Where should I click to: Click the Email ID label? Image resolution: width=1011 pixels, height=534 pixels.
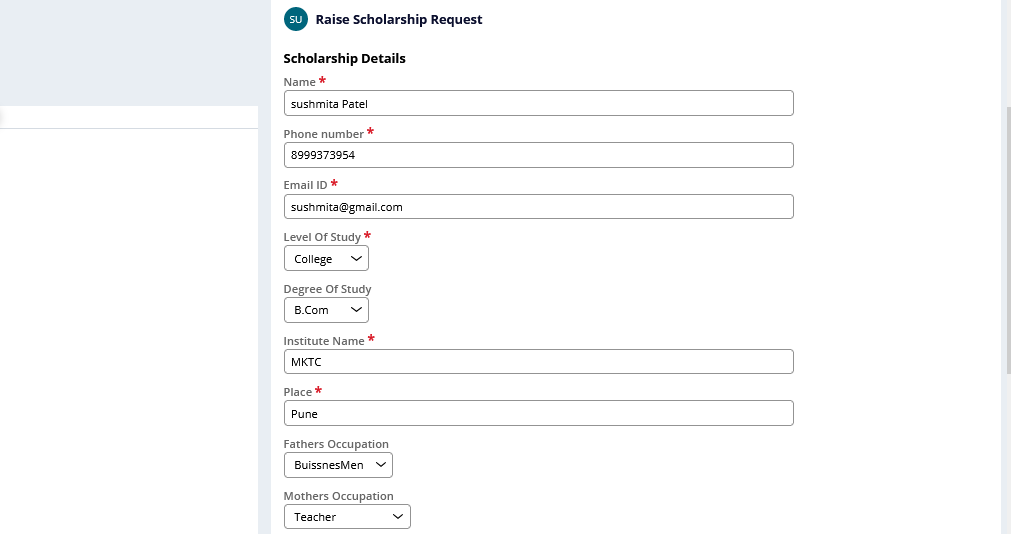pos(305,185)
